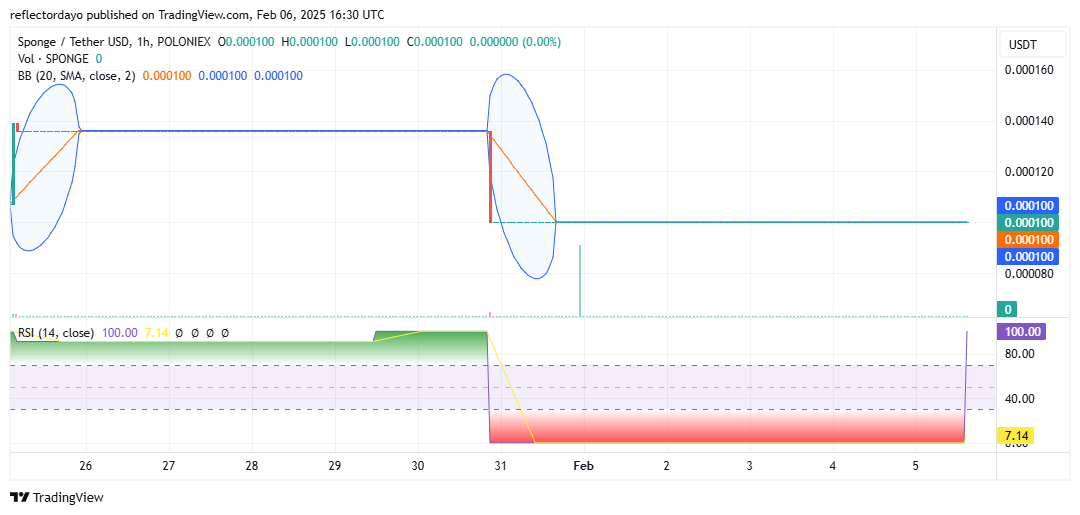This screenshot has width=1080, height=515.
Task: Click the 28 date label on the time axis
Action: 251,465
